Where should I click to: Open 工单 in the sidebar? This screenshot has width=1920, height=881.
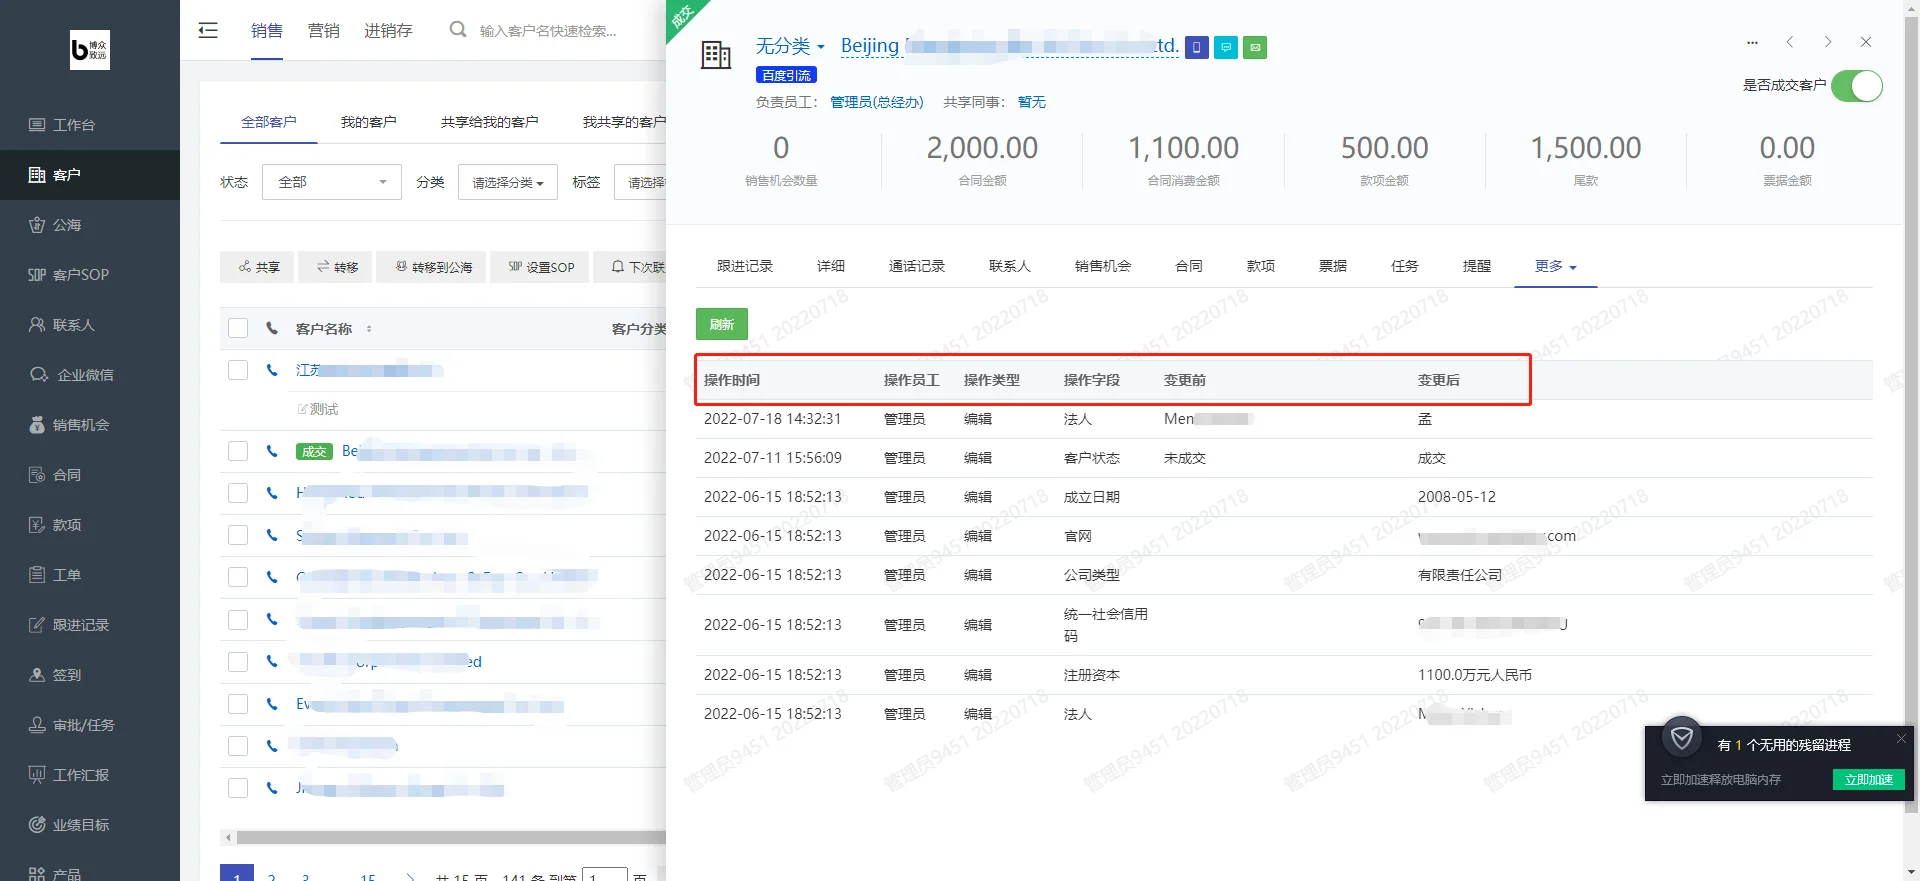[90, 575]
